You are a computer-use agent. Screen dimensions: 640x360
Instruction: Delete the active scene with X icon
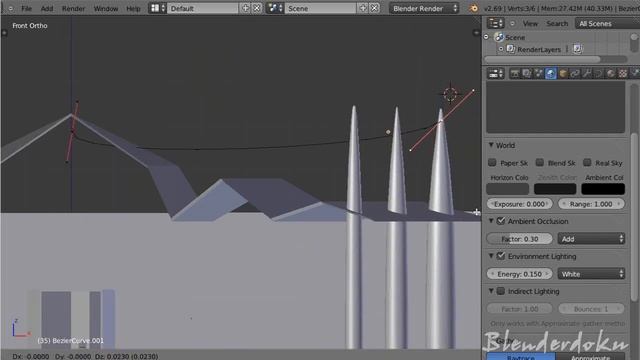(x=374, y=8)
